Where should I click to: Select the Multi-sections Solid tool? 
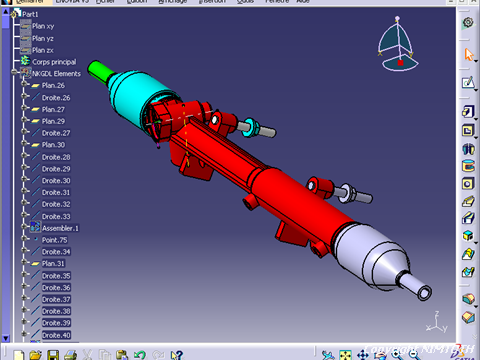pyautogui.click(x=468, y=254)
